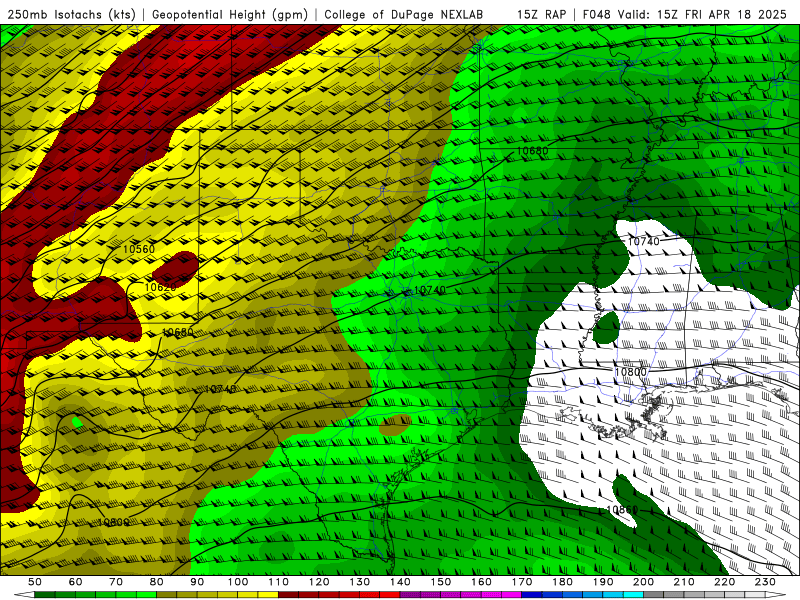Click the 10740 label inside the white region

tap(643, 241)
